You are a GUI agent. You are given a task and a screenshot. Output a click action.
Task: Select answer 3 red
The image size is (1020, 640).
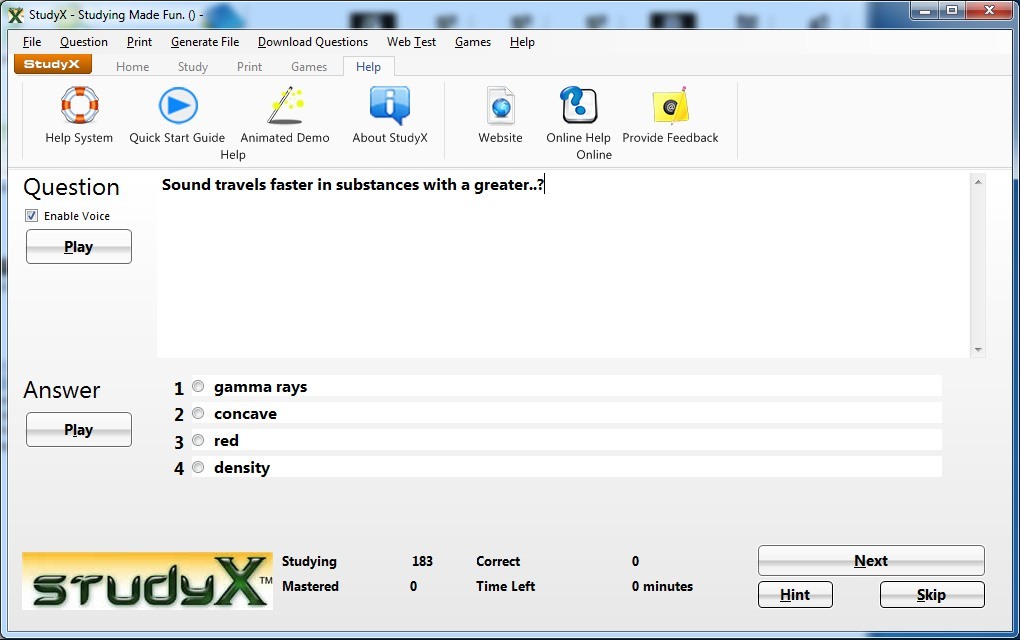tap(198, 440)
